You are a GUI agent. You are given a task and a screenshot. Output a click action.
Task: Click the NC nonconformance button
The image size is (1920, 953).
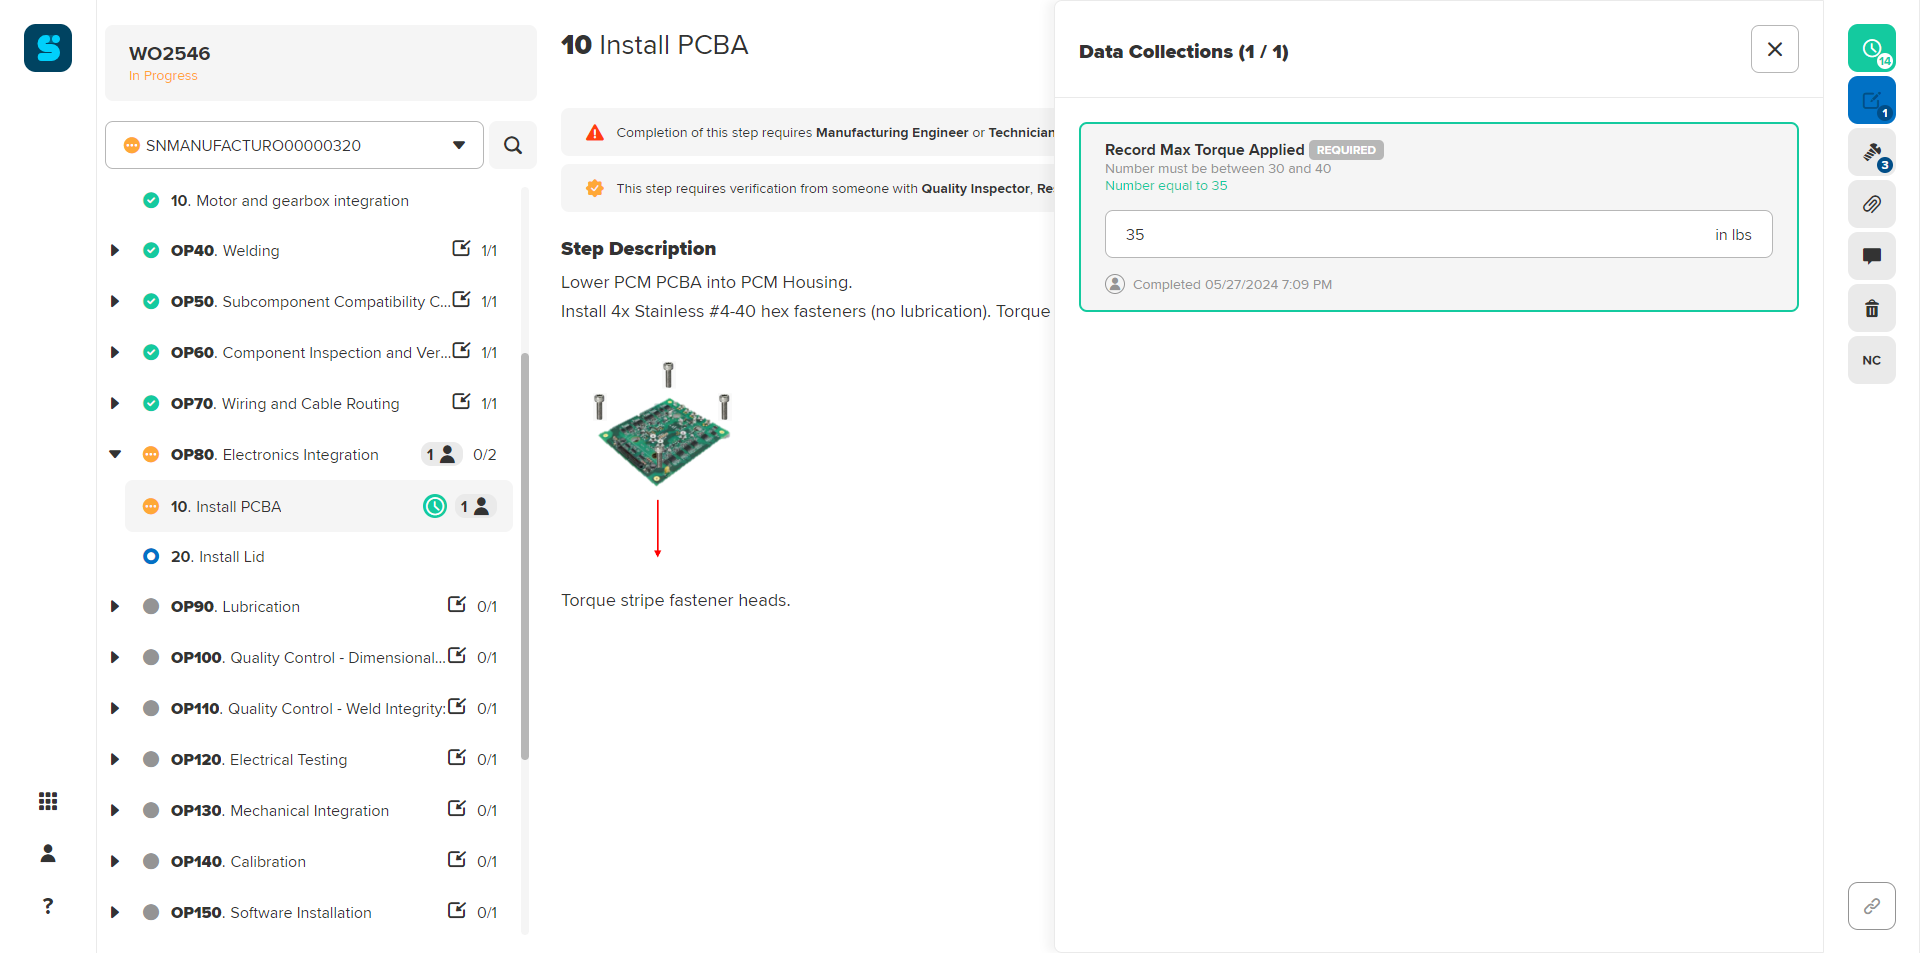tap(1871, 360)
